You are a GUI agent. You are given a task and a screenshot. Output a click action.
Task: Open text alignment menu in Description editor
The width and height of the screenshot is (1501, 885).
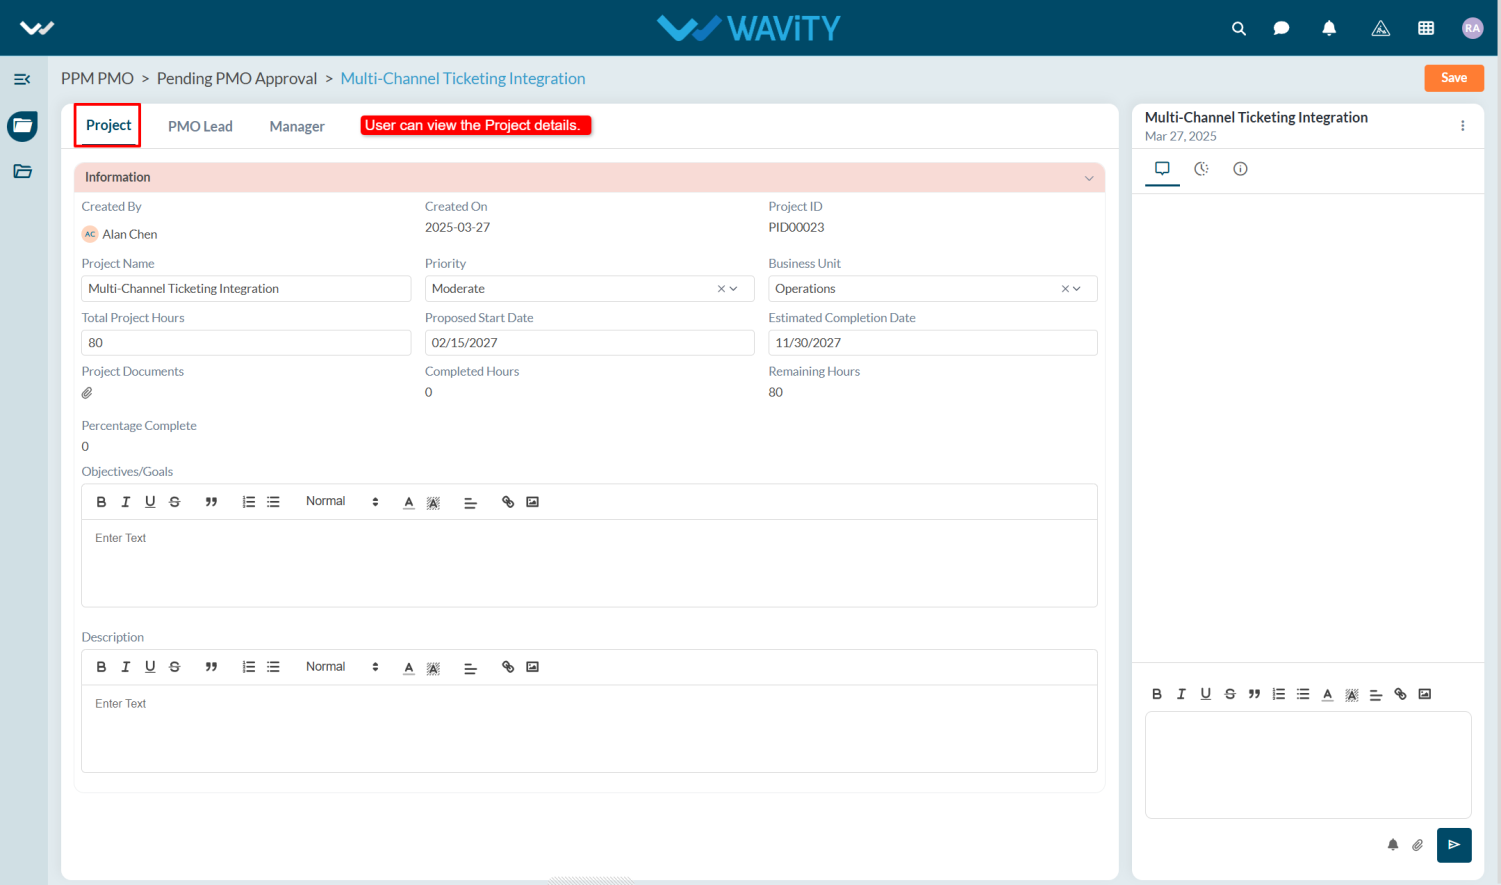(x=470, y=667)
